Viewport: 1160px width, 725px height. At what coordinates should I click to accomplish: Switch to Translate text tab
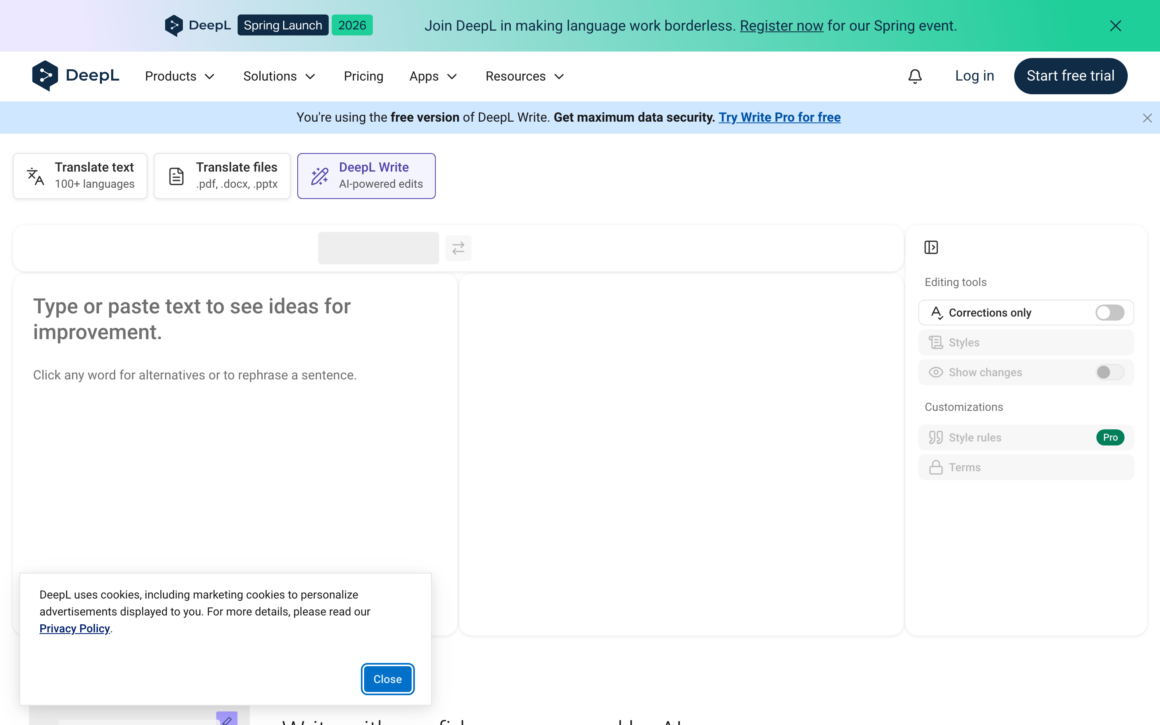[x=80, y=176]
